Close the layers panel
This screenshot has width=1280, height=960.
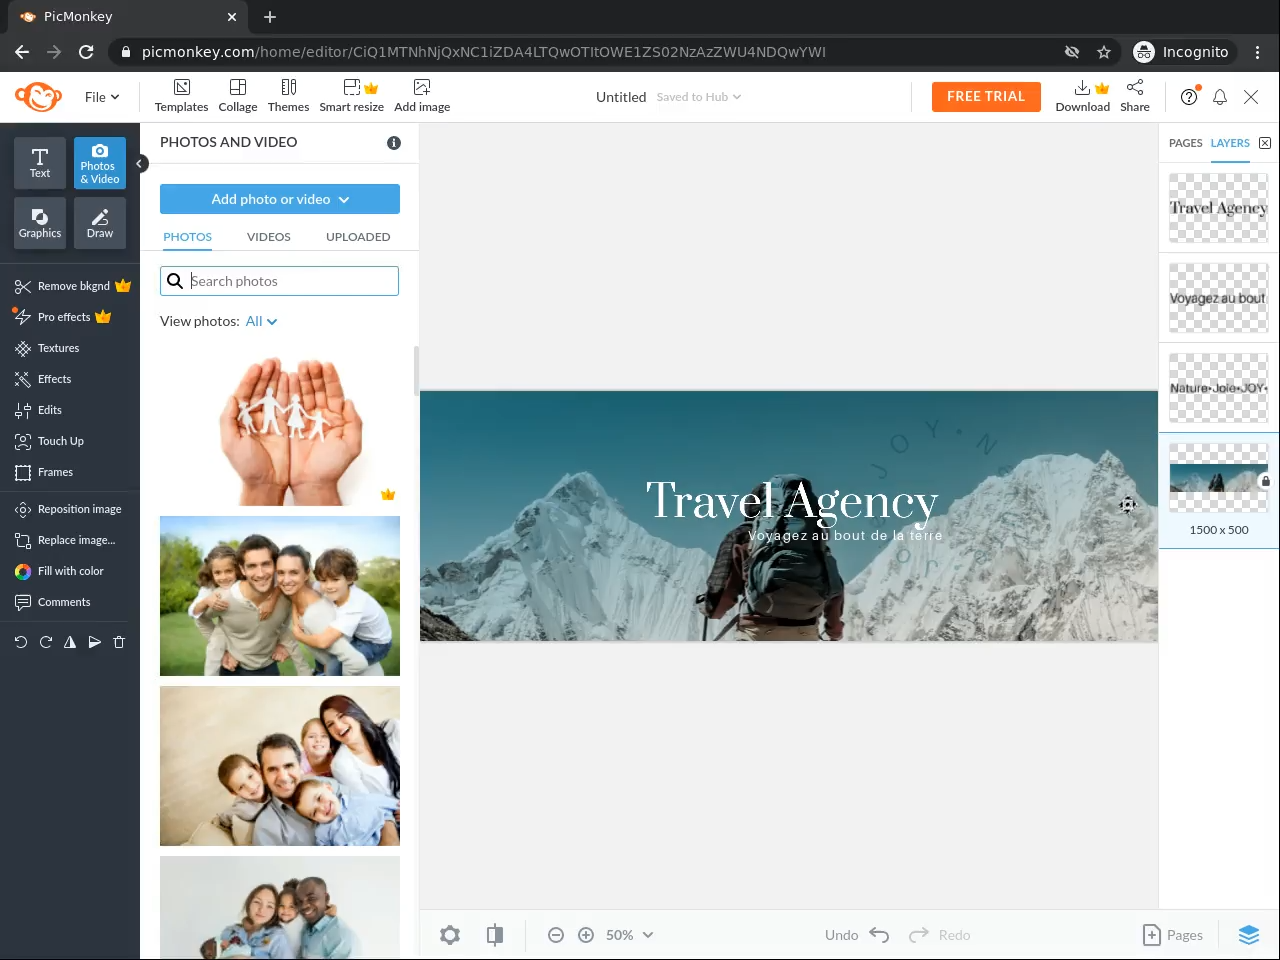1265,143
